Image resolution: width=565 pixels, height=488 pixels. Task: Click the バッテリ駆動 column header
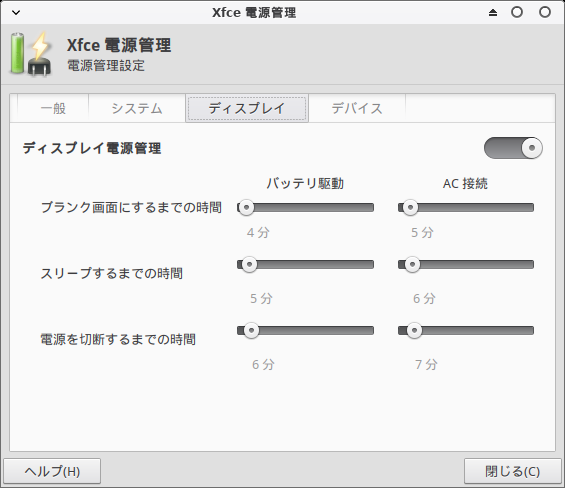(305, 183)
